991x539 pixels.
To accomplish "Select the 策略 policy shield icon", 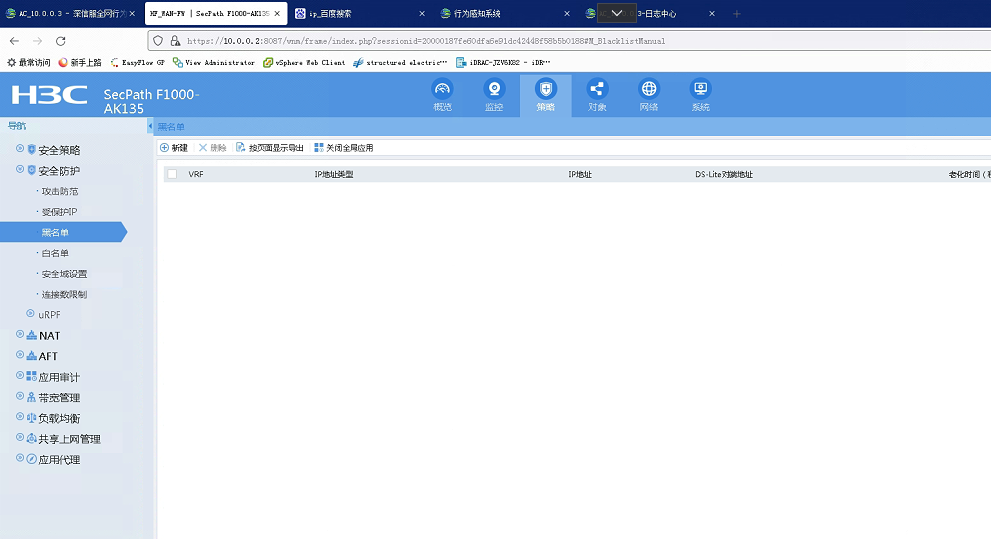I will [x=545, y=89].
